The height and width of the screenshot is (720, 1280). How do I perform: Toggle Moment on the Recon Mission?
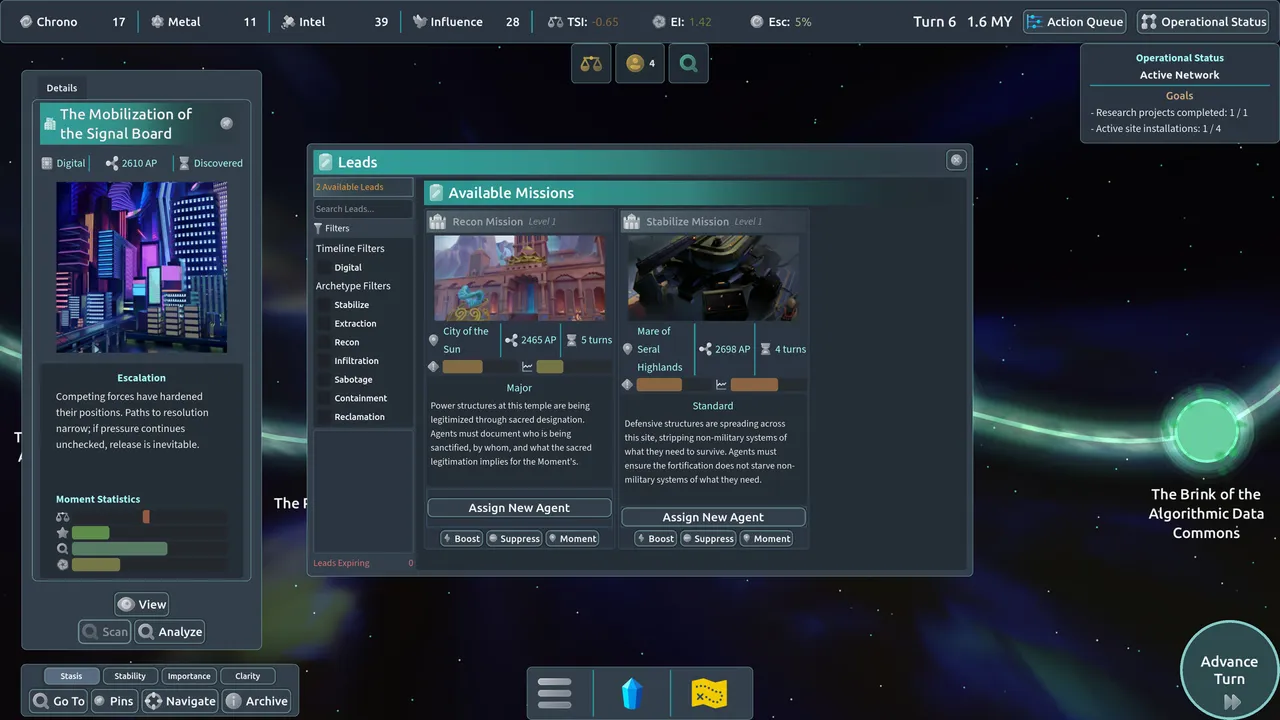point(572,538)
